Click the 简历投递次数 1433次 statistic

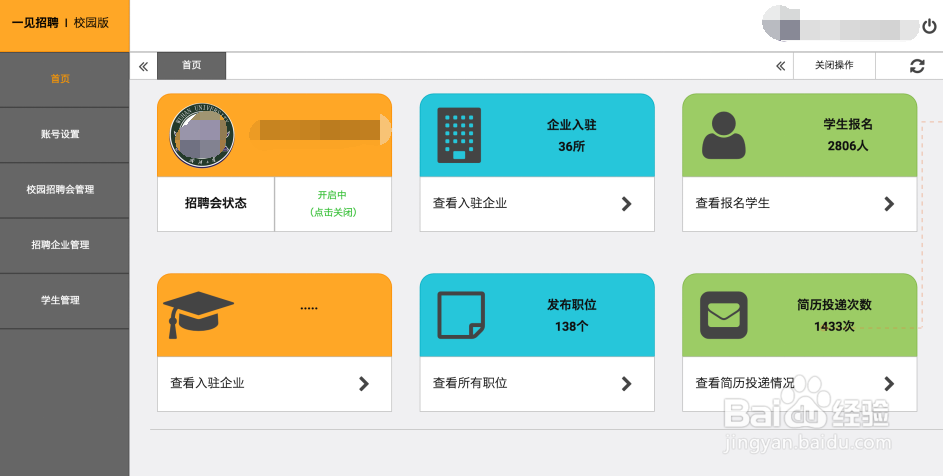(x=834, y=315)
